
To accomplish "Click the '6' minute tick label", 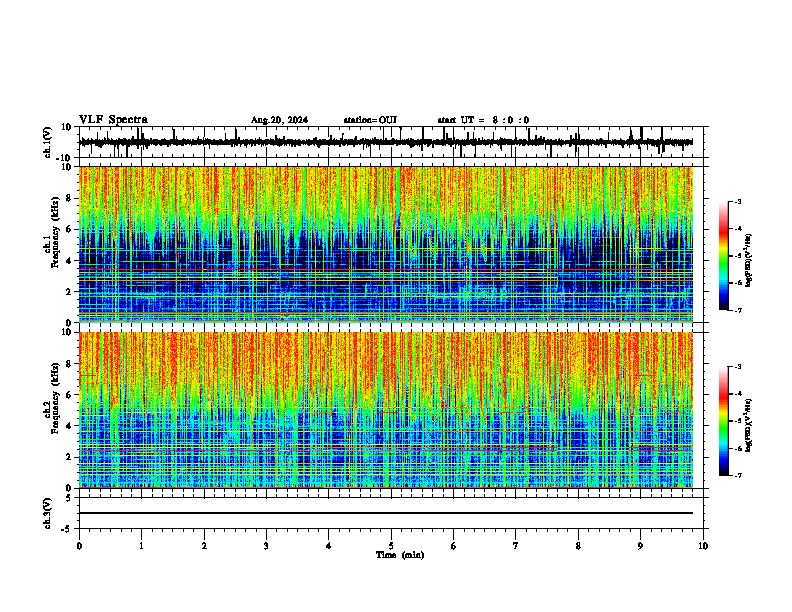I will point(453,546).
